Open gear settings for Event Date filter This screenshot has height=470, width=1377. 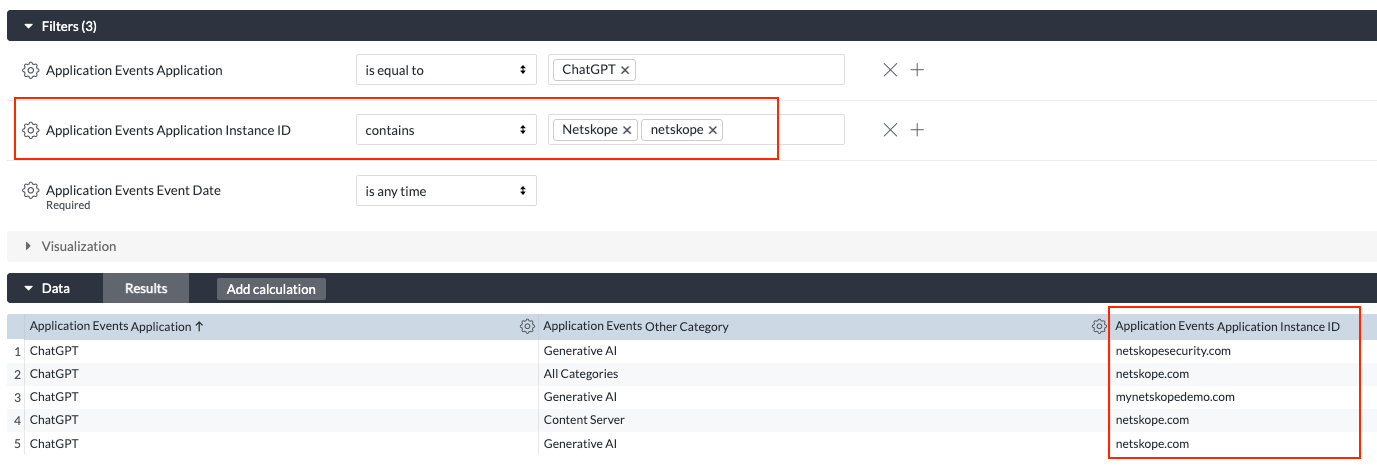click(x=30, y=190)
